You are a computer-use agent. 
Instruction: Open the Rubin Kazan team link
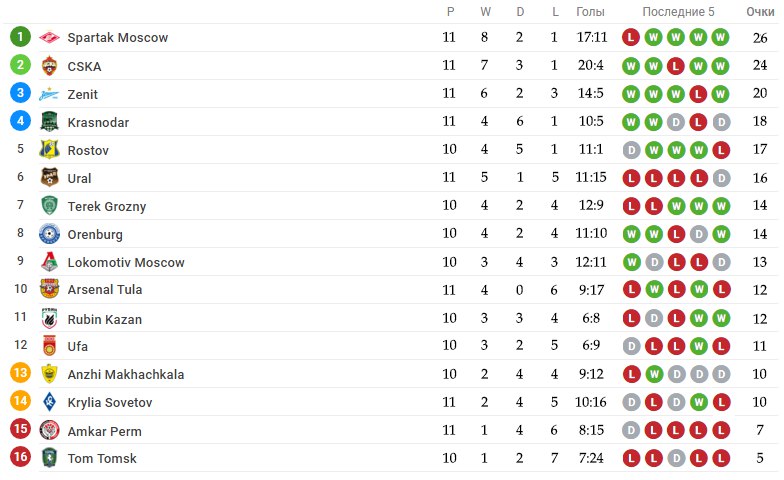click(104, 320)
